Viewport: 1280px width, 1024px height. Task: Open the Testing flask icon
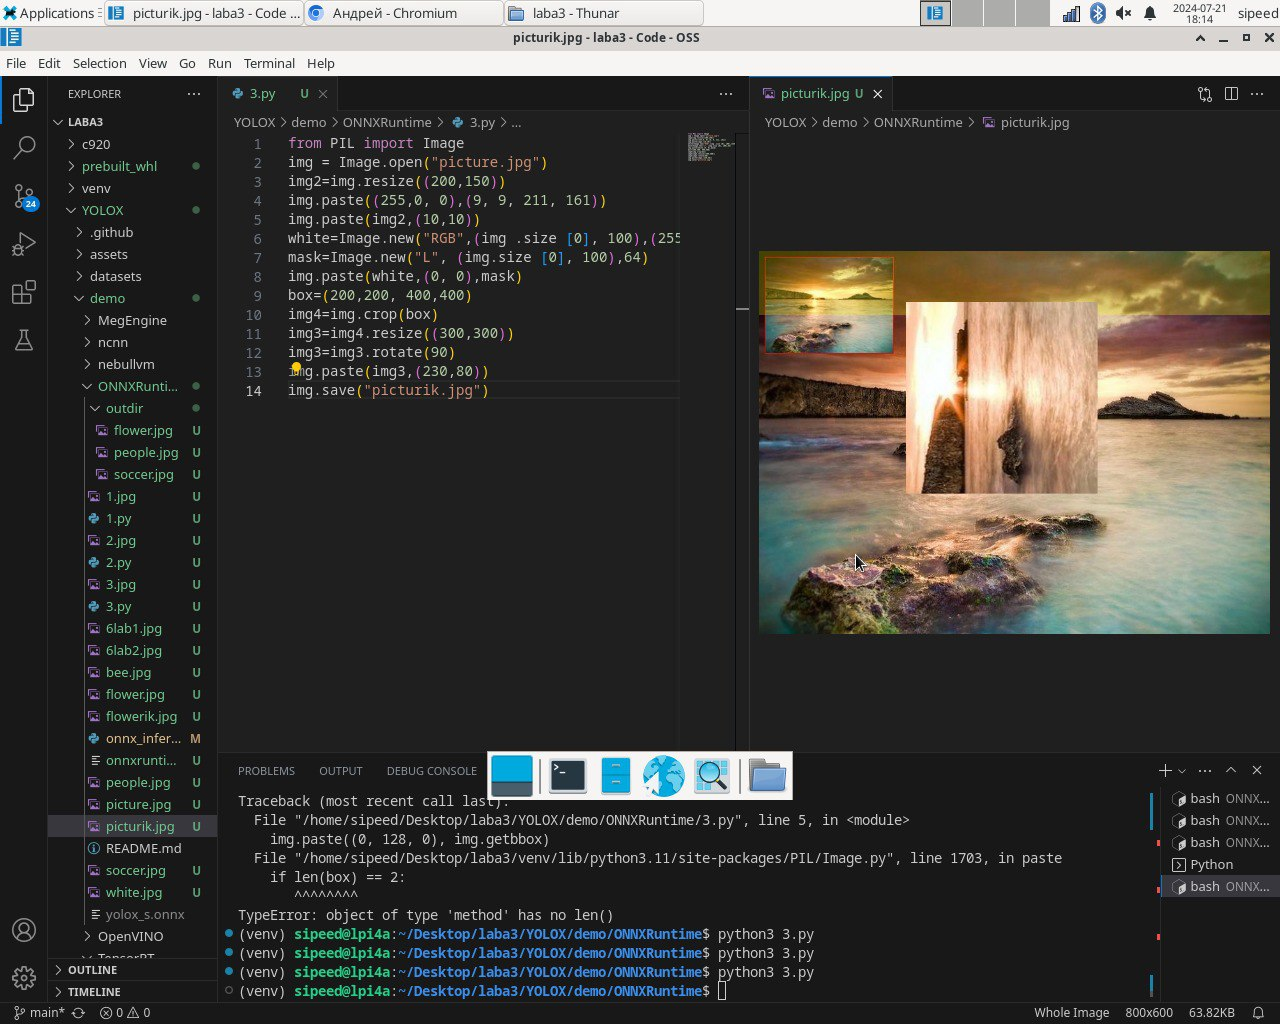(24, 341)
